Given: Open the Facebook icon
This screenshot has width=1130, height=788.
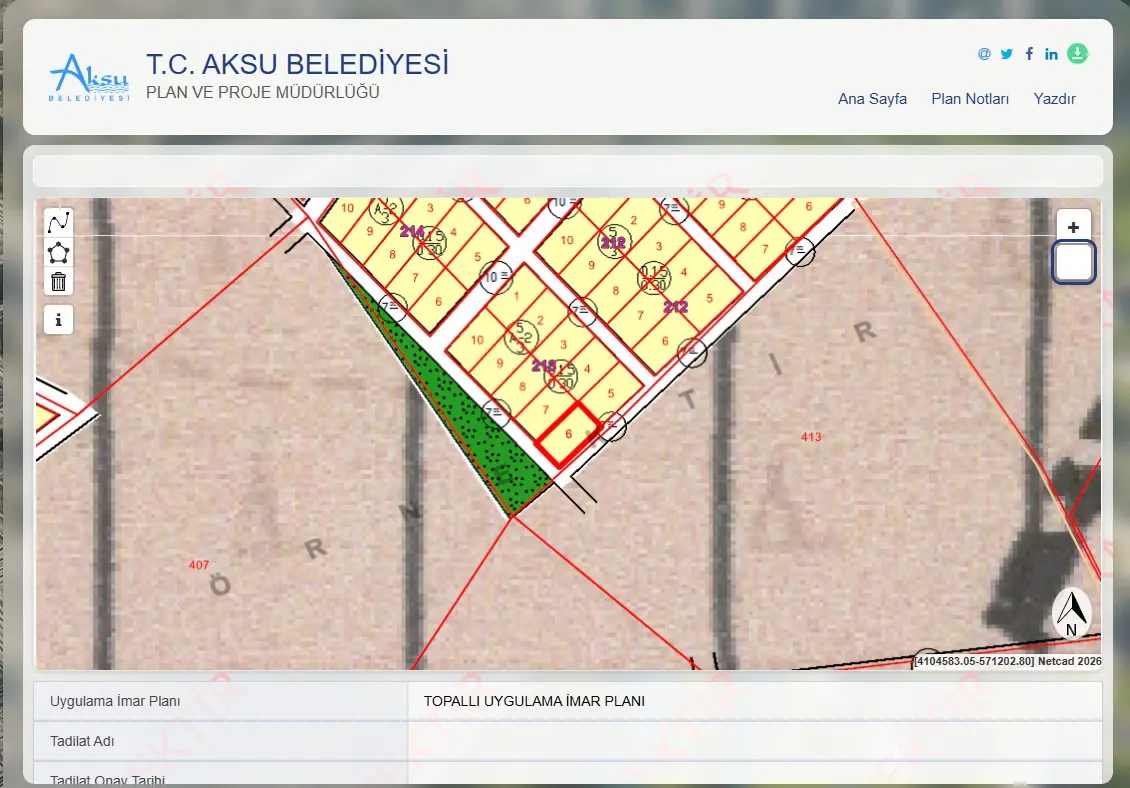Looking at the screenshot, I should [x=1029, y=54].
